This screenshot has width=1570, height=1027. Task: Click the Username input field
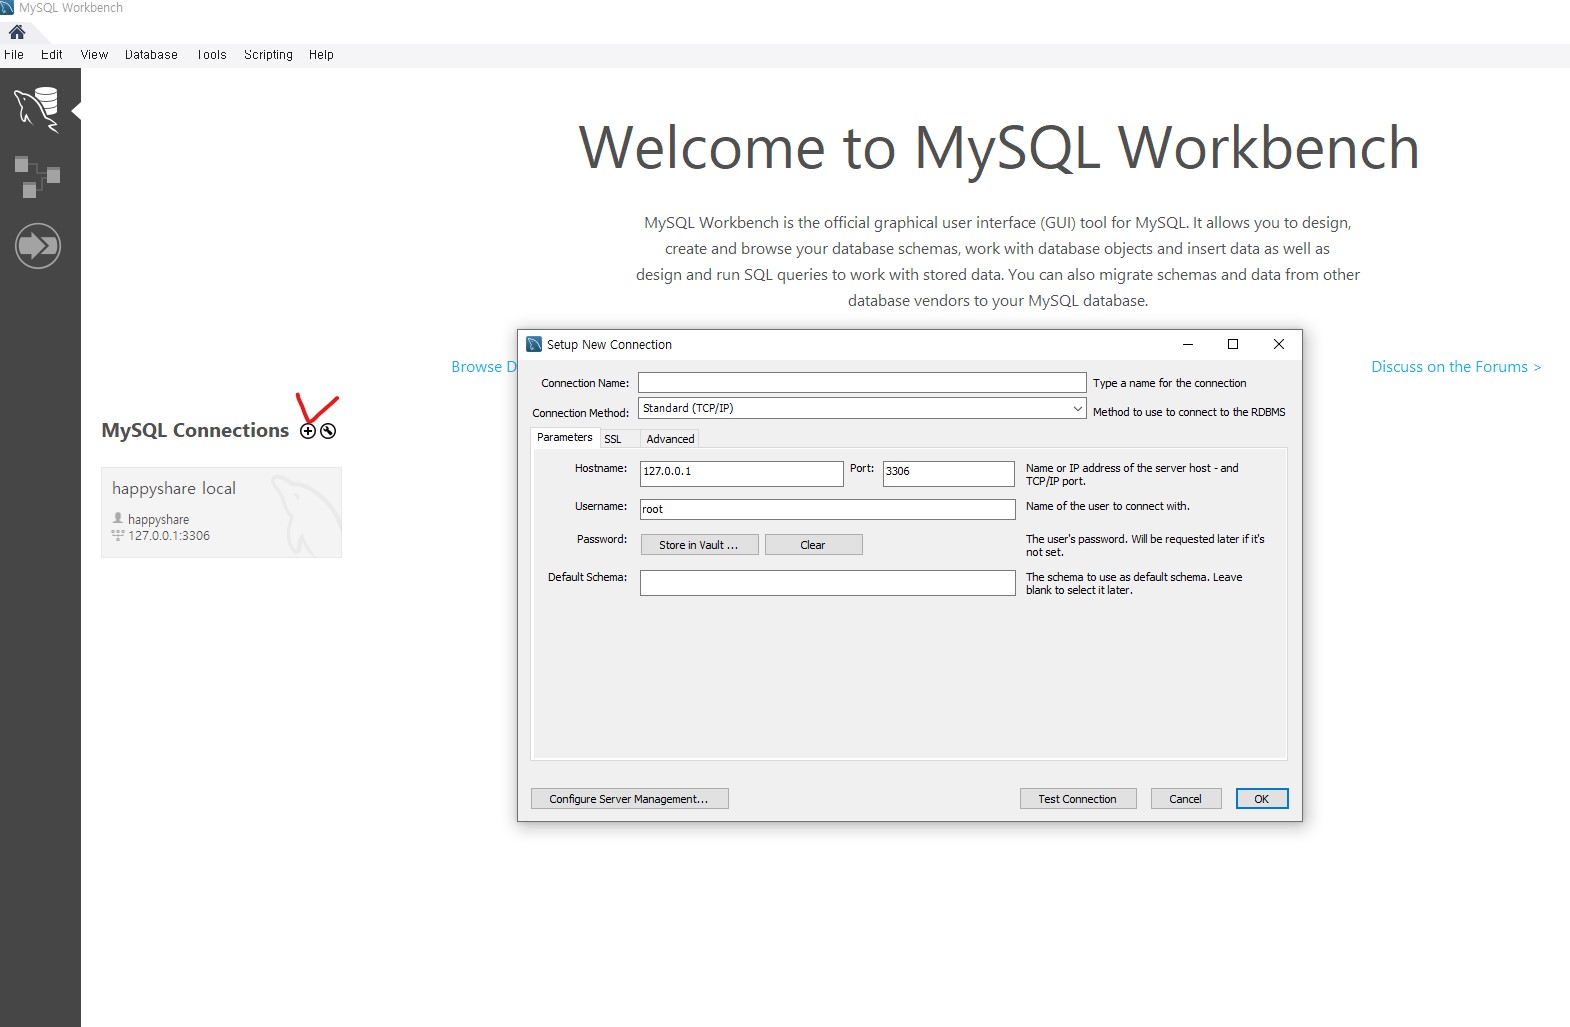[827, 509]
